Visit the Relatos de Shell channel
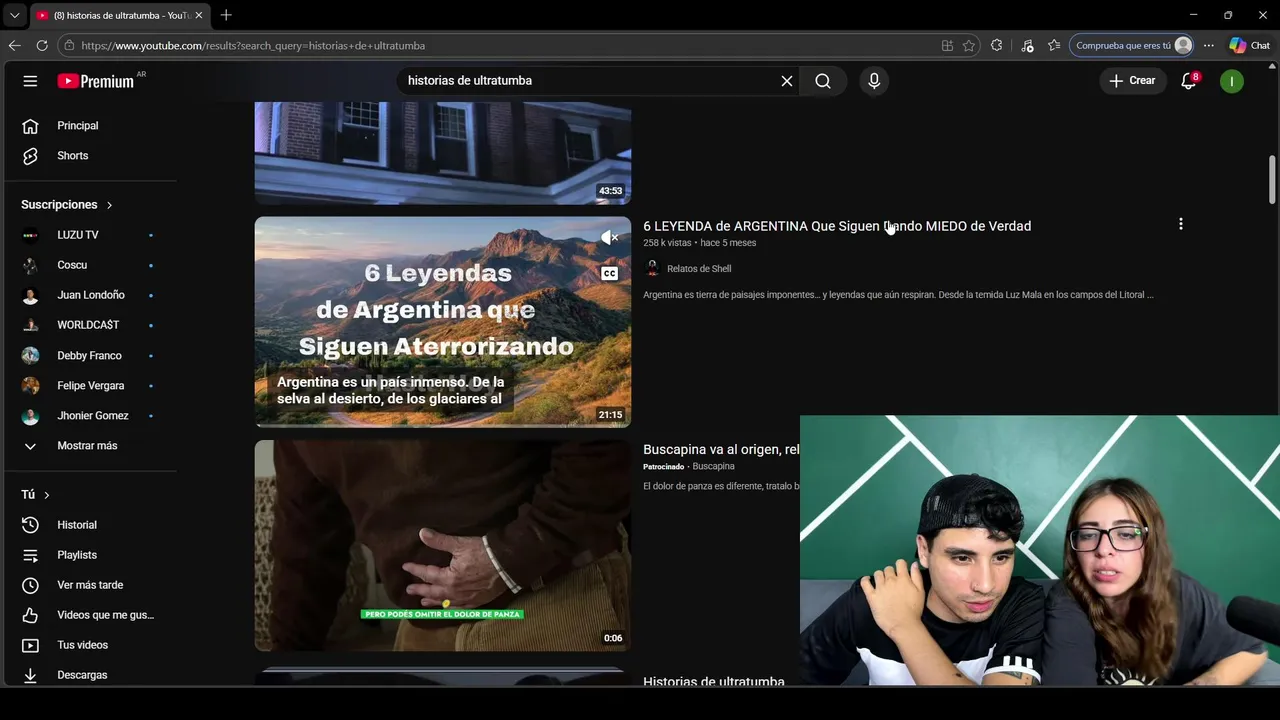Viewport: 1280px width, 720px height. (x=699, y=269)
